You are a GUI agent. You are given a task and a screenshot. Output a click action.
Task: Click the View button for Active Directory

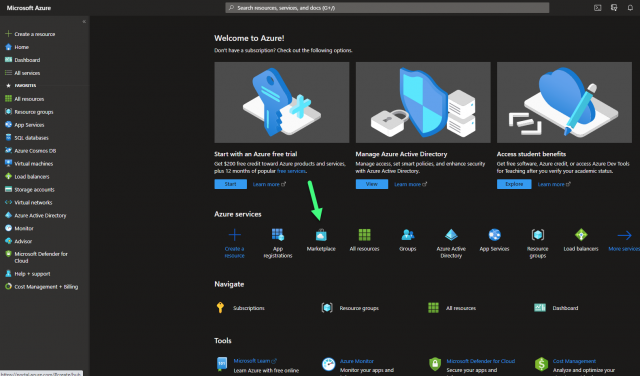point(372,184)
